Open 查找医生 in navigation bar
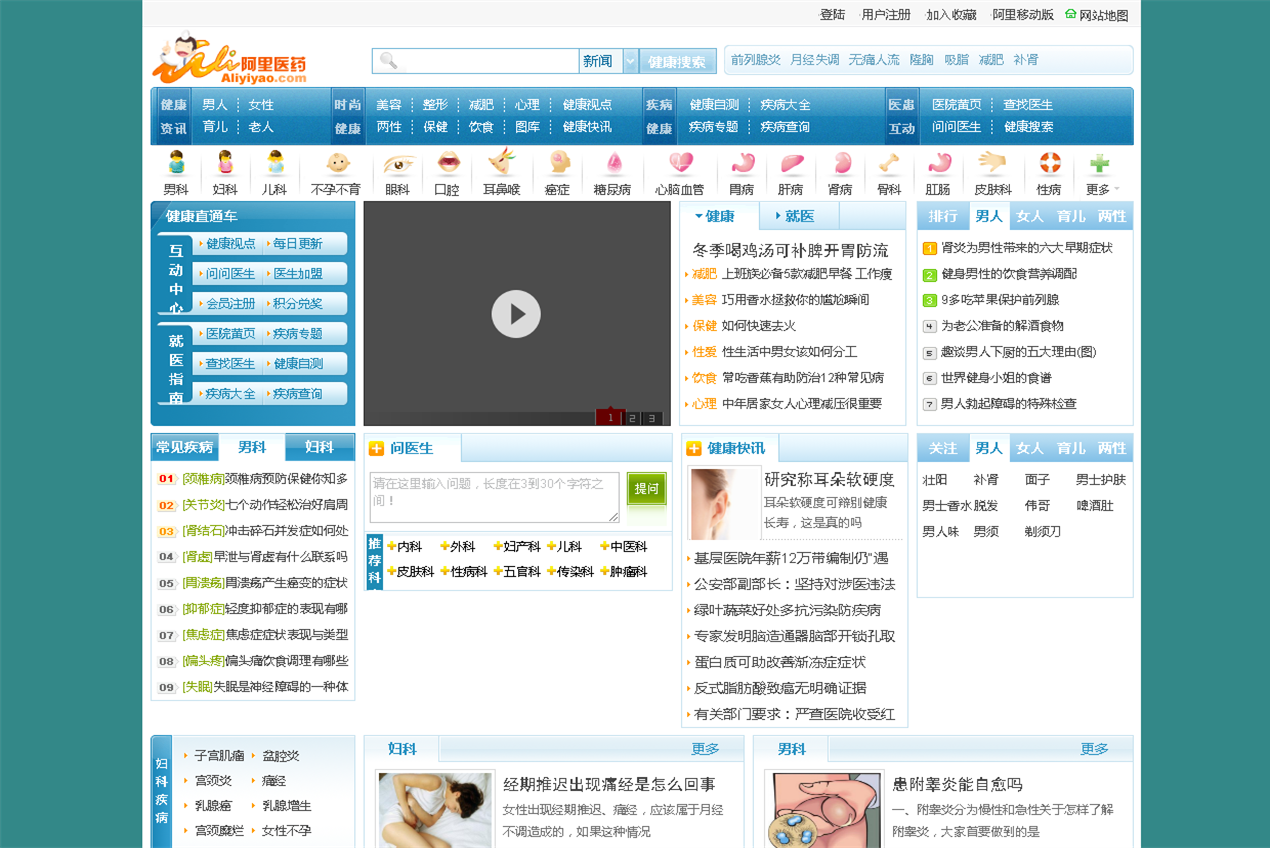This screenshot has width=1270, height=848. (1028, 105)
